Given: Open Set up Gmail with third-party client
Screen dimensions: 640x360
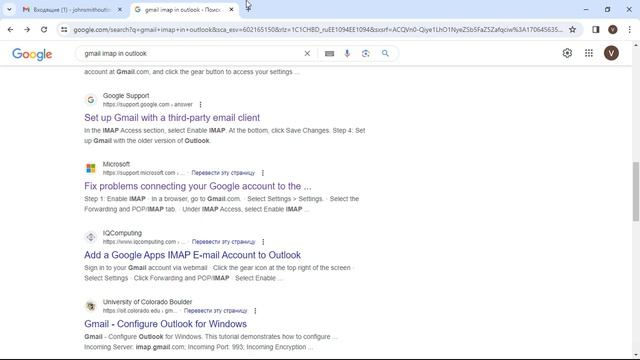Looking at the screenshot, I should pos(172,118).
